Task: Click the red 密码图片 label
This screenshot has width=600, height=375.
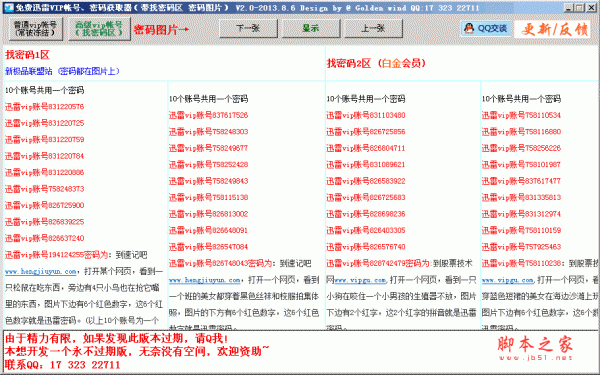Action: coord(161,29)
